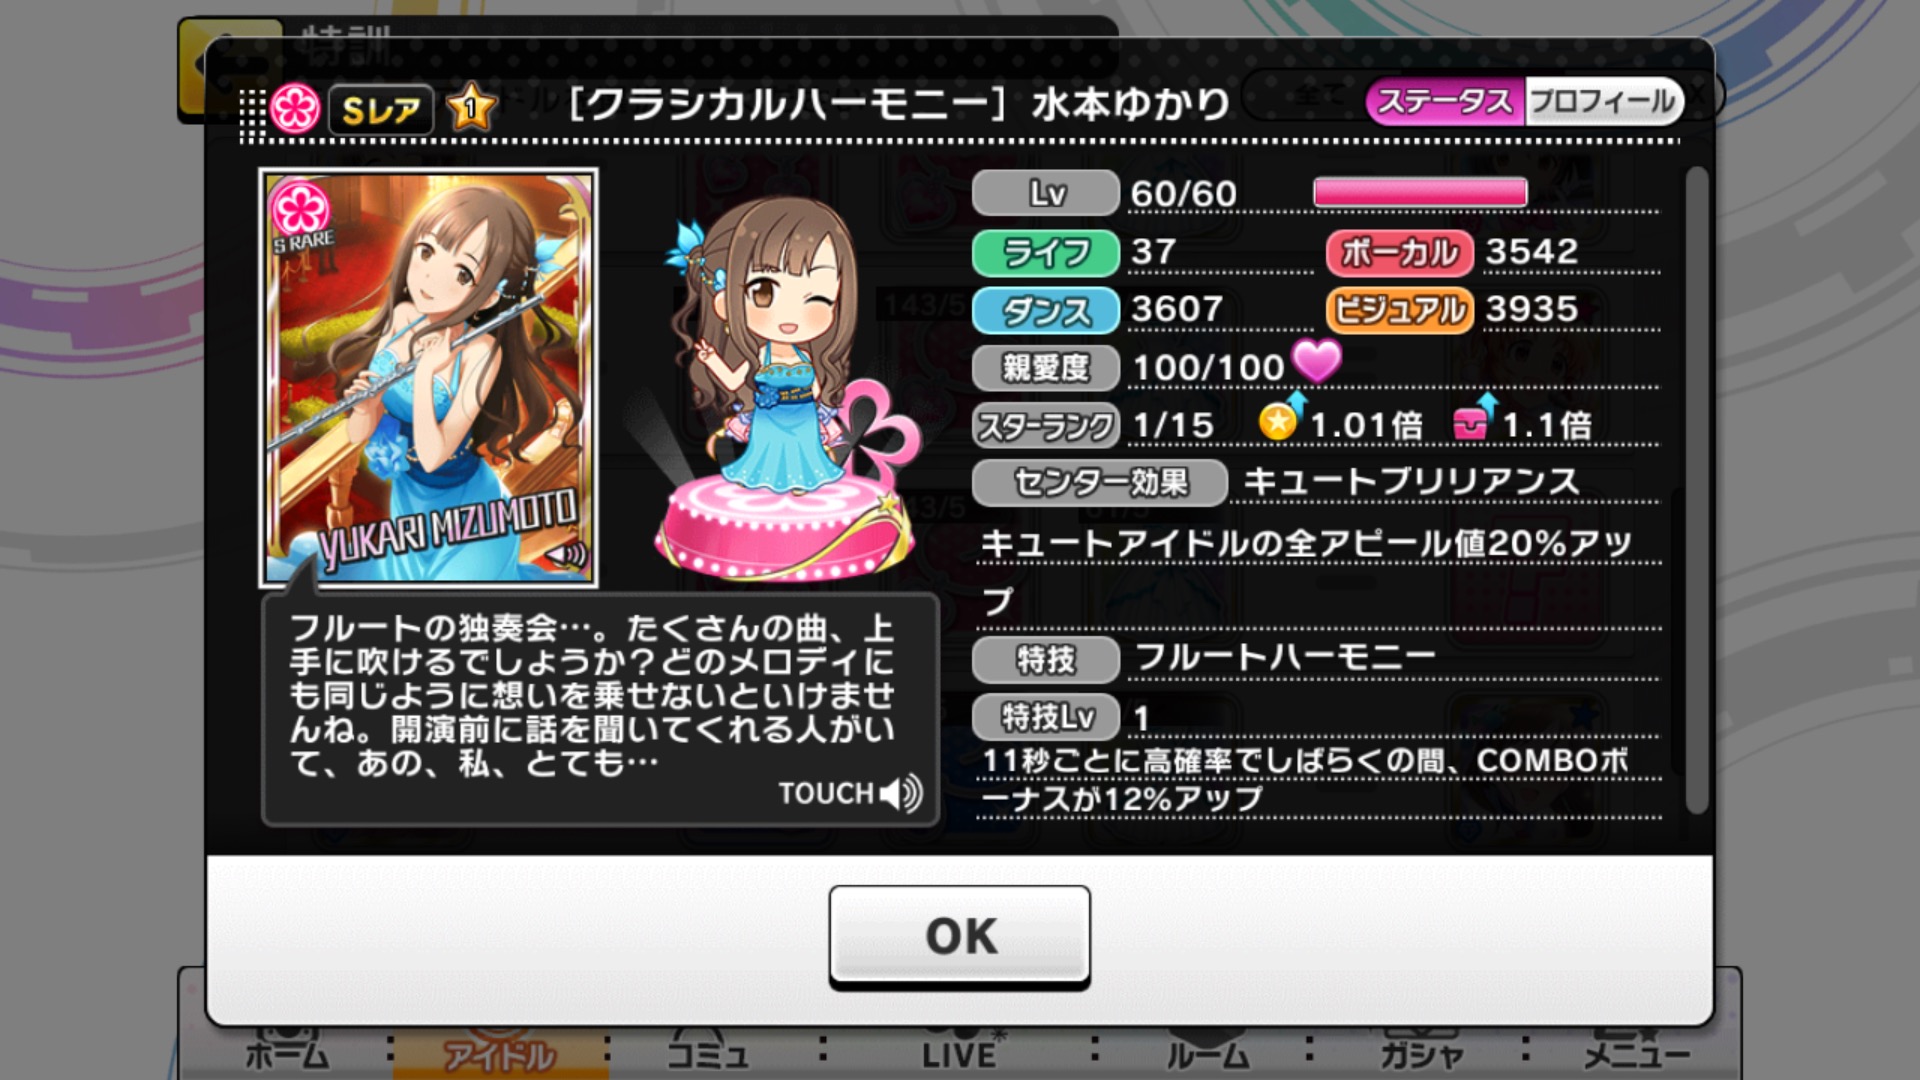Open the Yukari Mizumoto card illustration
The image size is (1920, 1080).
click(x=429, y=378)
